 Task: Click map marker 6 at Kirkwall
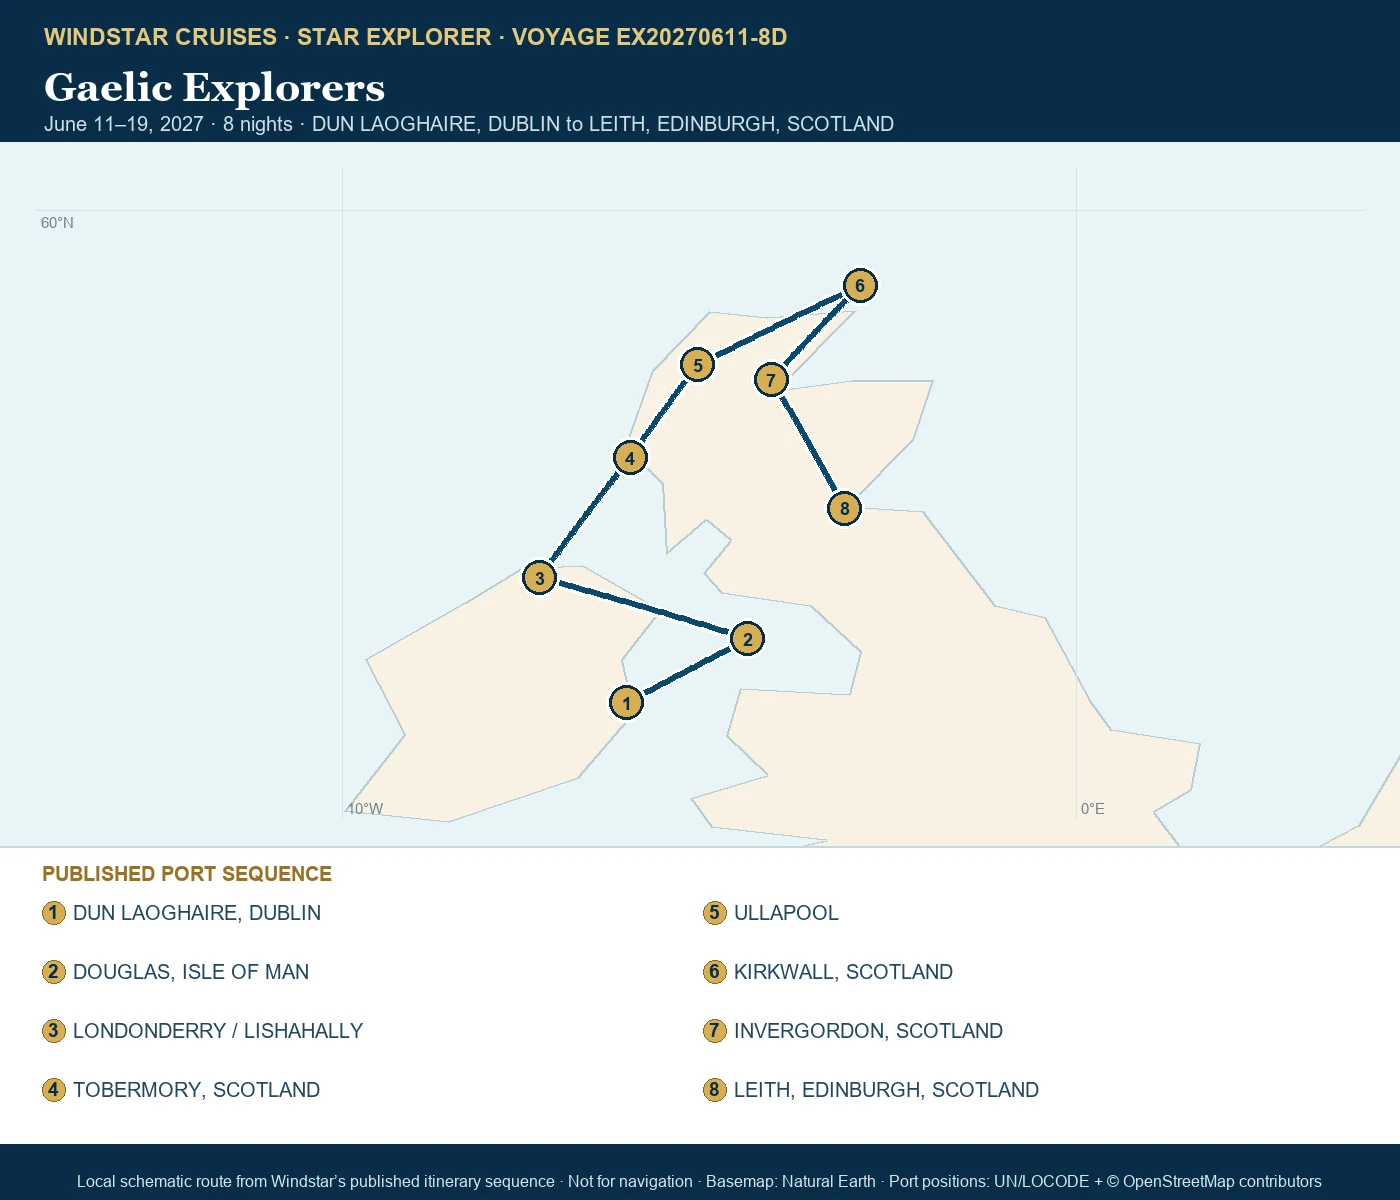click(x=860, y=286)
